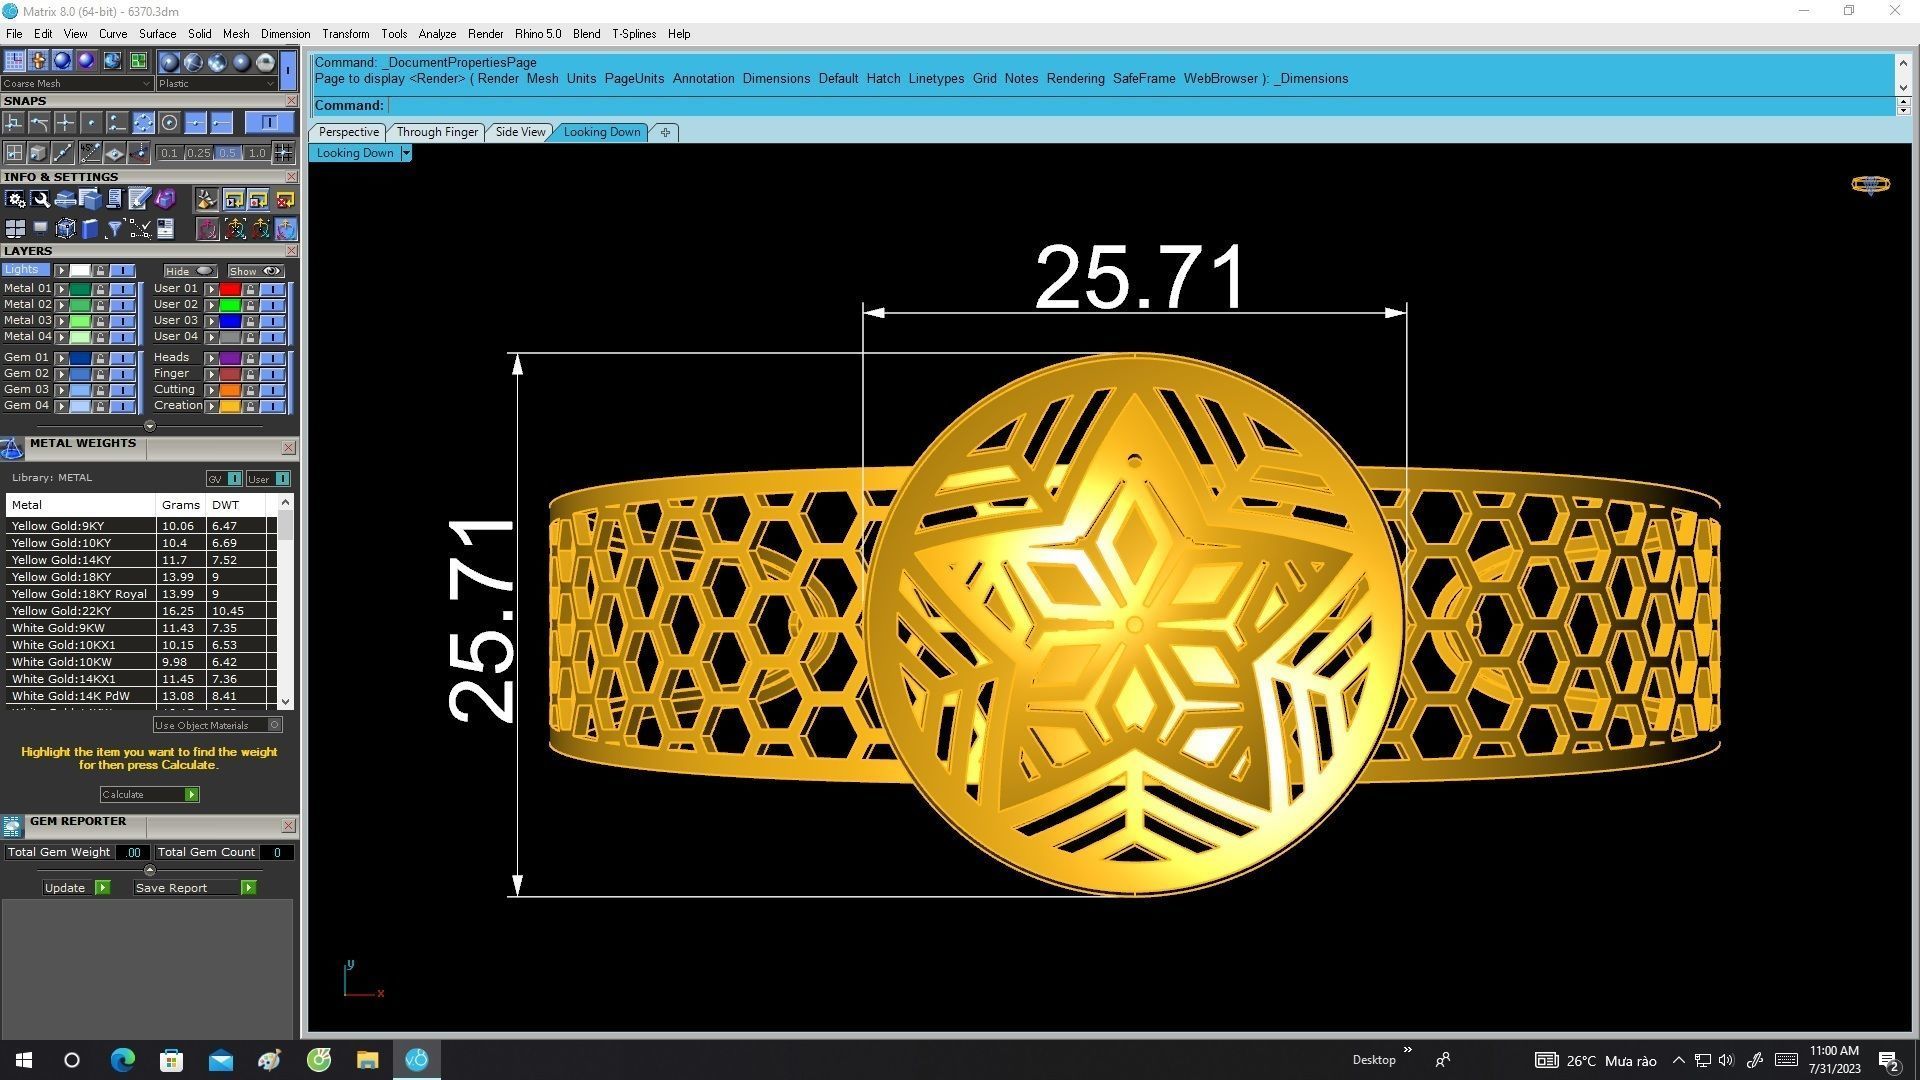
Task: Enable the intersection snap icon
Action: pos(65,123)
